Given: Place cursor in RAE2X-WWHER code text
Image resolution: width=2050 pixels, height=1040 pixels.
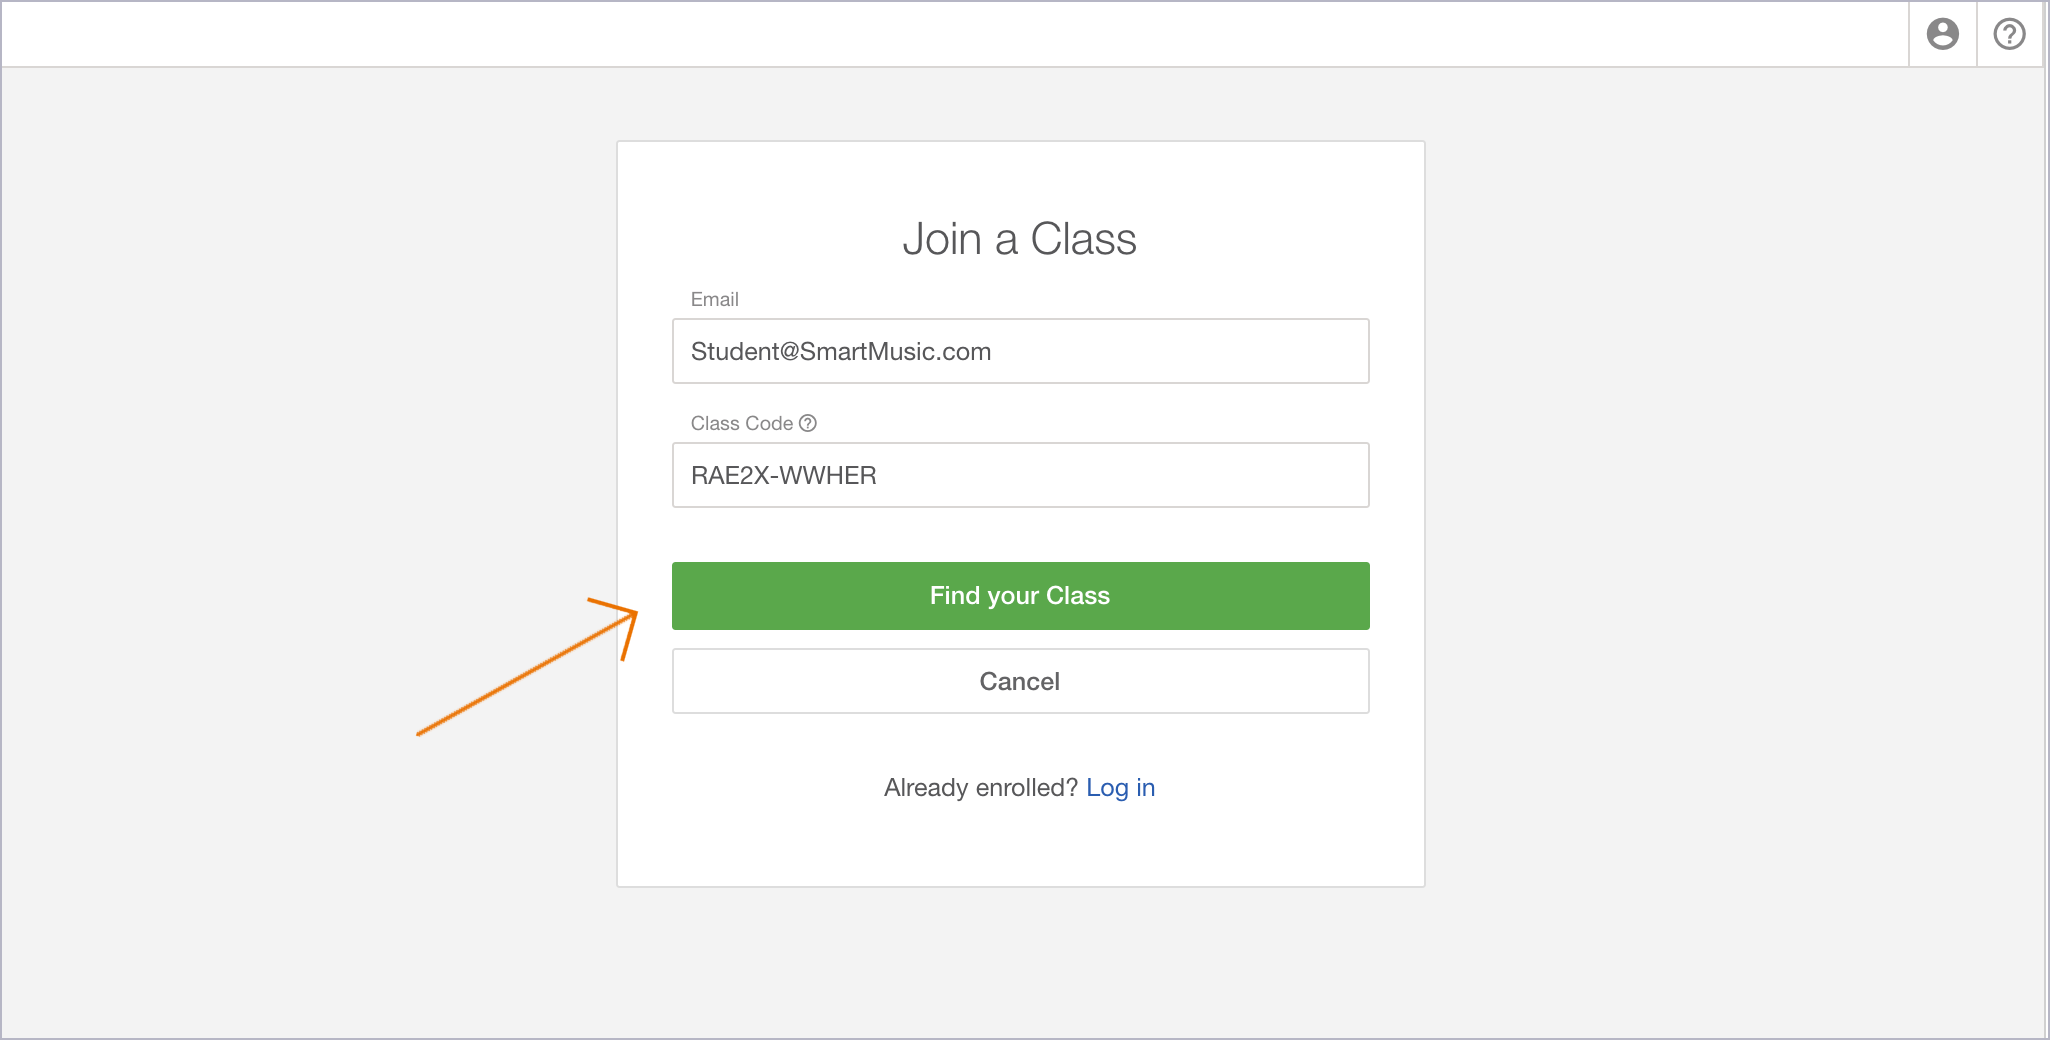Looking at the screenshot, I should pyautogui.click(x=783, y=476).
